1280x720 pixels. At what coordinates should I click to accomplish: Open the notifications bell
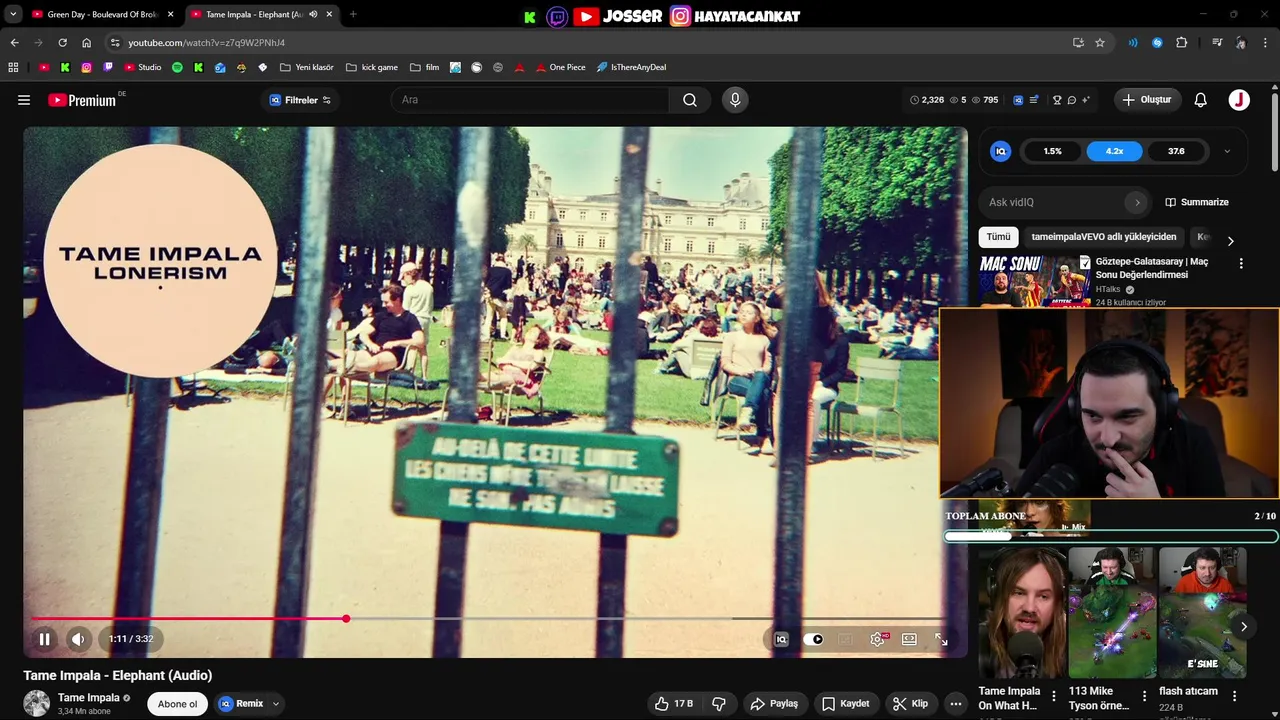click(x=1201, y=100)
